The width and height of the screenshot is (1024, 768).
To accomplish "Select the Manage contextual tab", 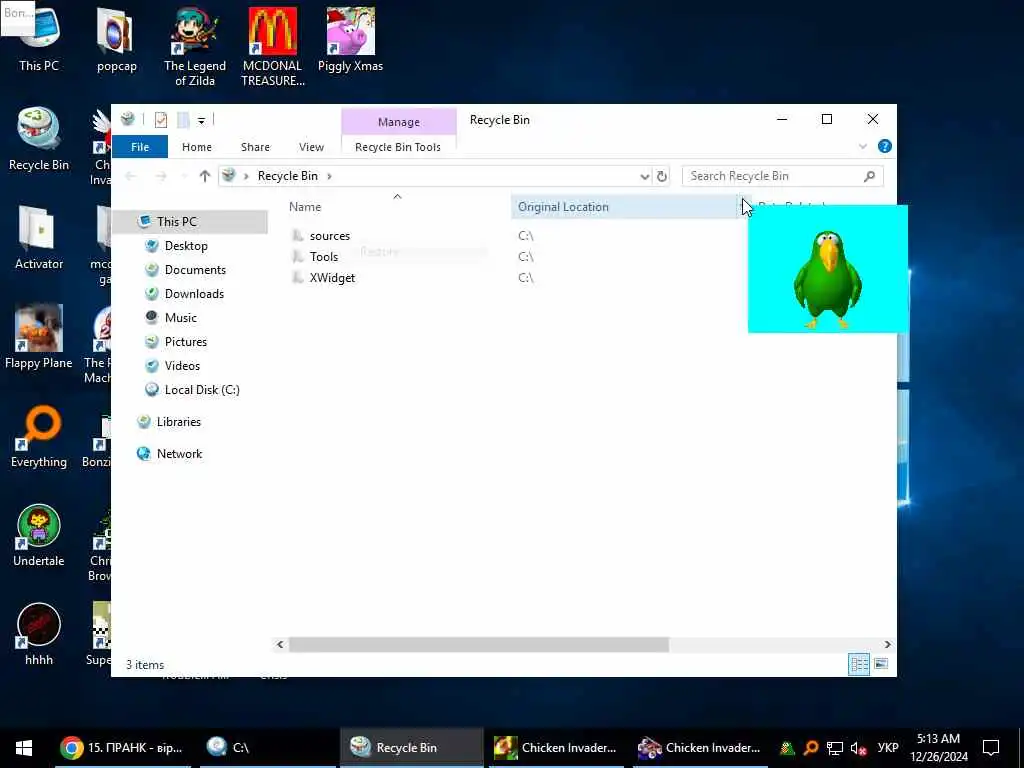I will point(398,122).
